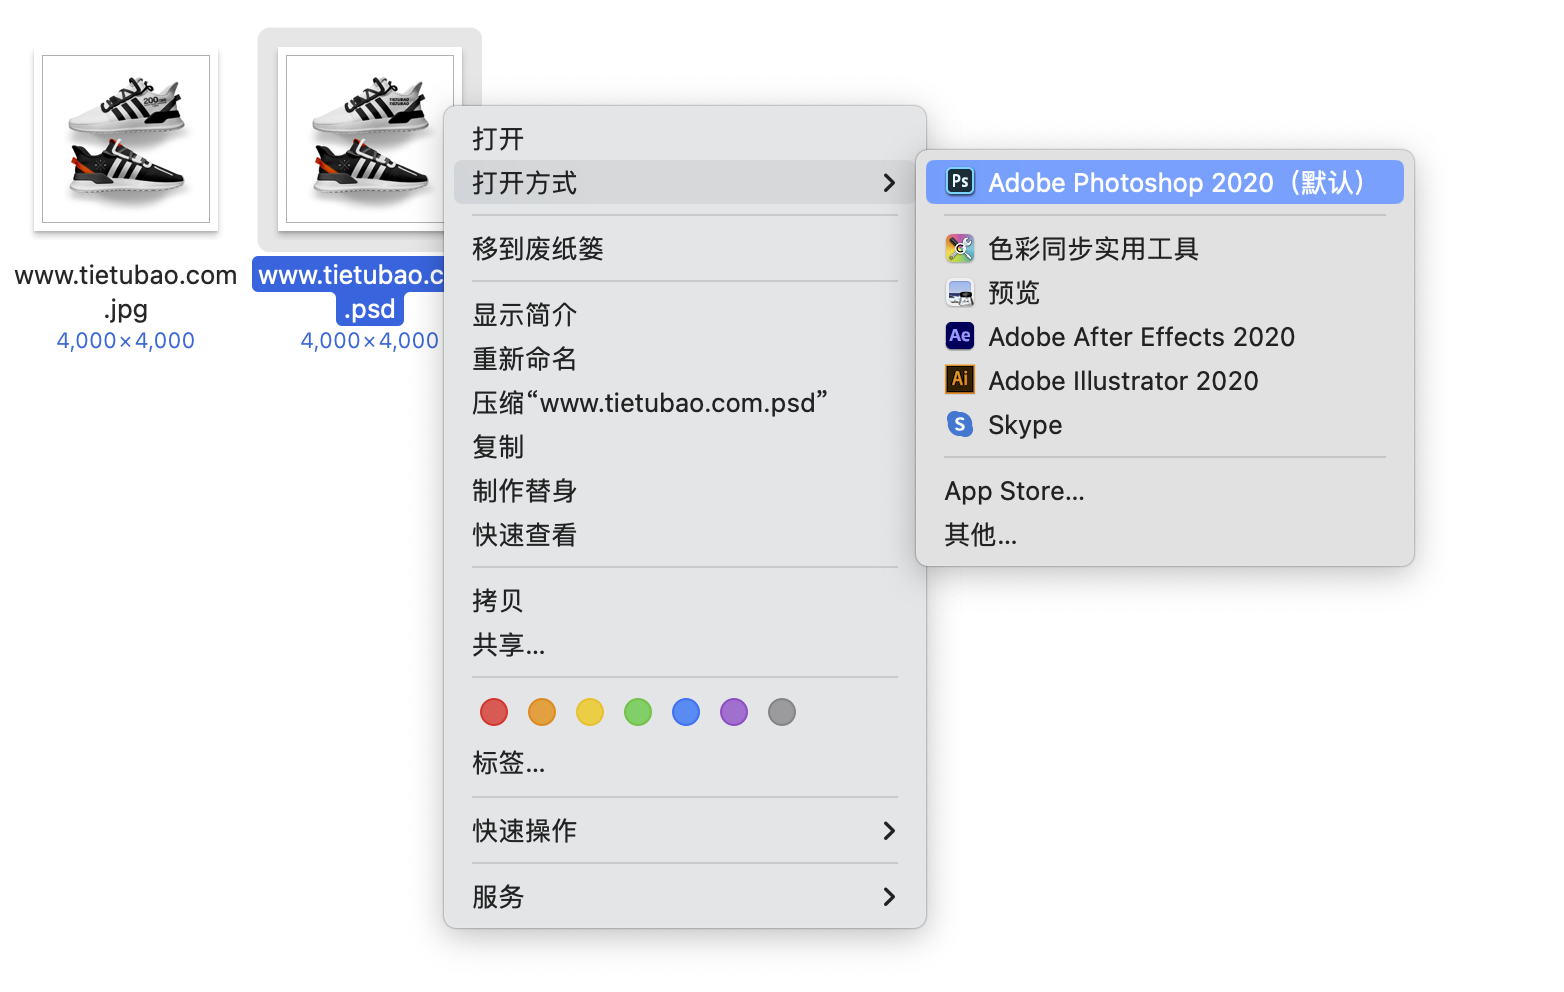The height and width of the screenshot is (992, 1564).
Task: Apply the red tag color
Action: pyautogui.click(x=494, y=712)
